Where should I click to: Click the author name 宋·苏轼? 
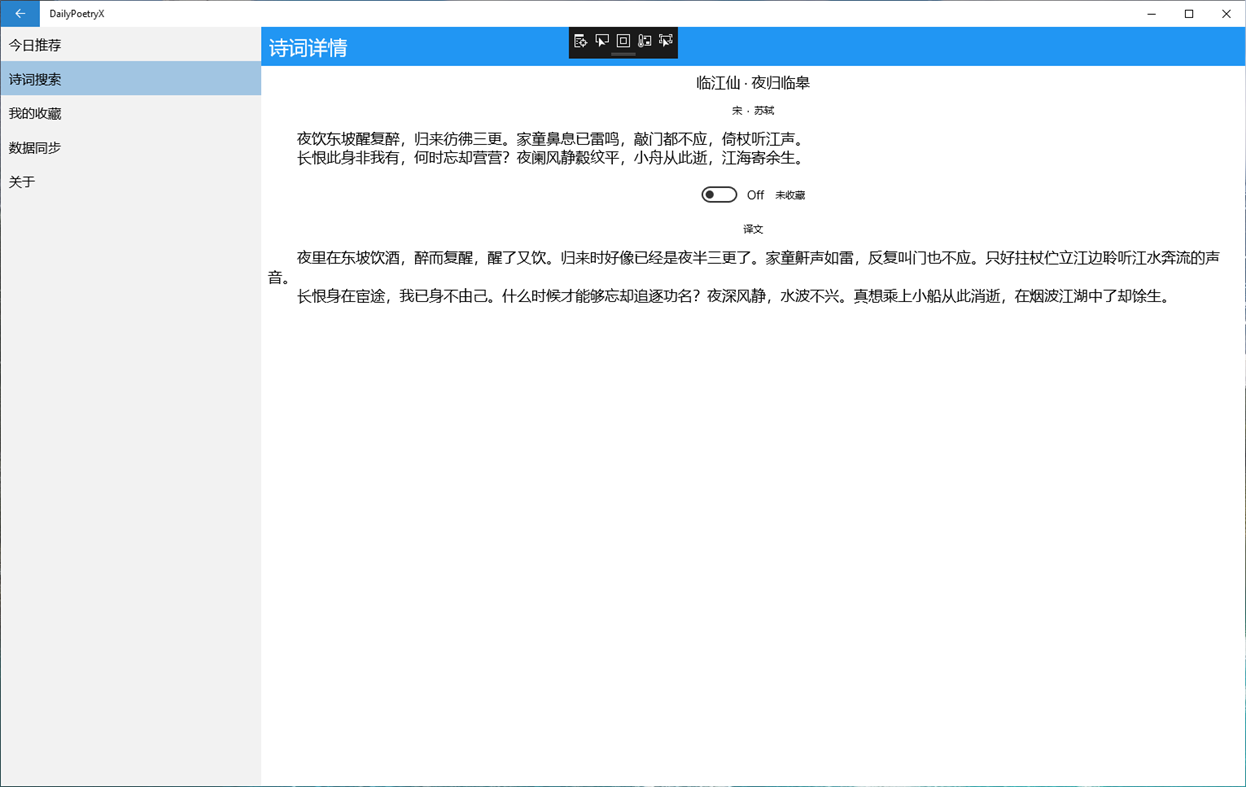click(754, 110)
